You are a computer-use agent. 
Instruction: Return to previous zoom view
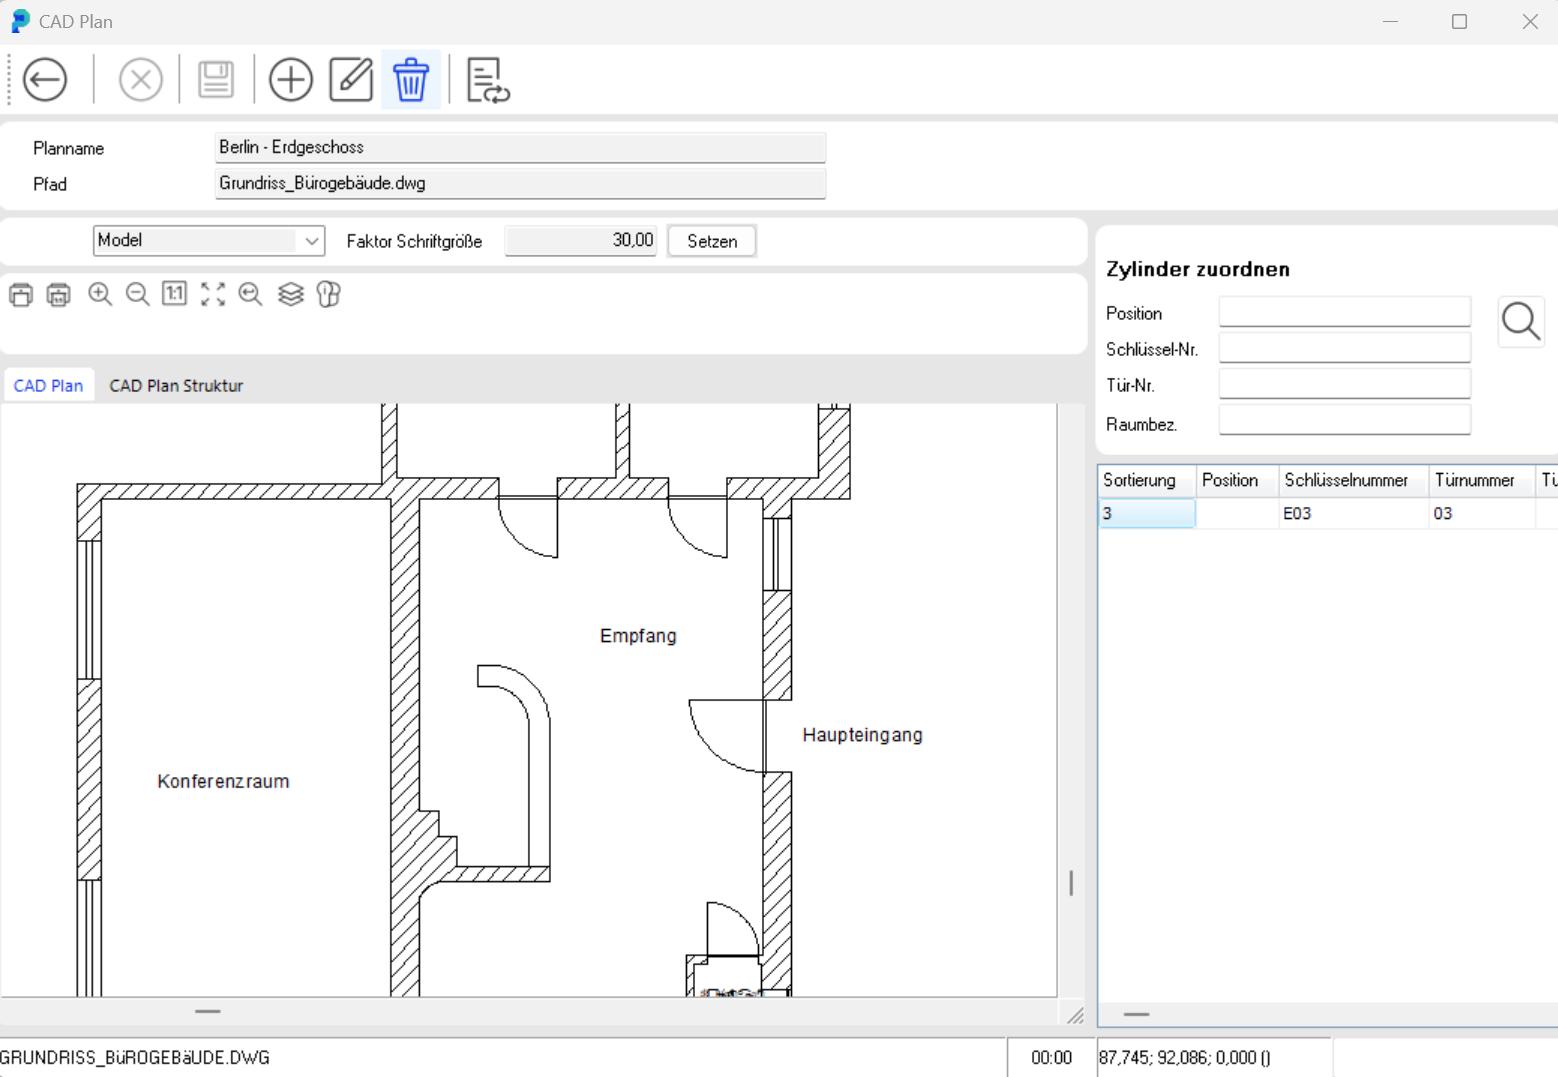251,294
